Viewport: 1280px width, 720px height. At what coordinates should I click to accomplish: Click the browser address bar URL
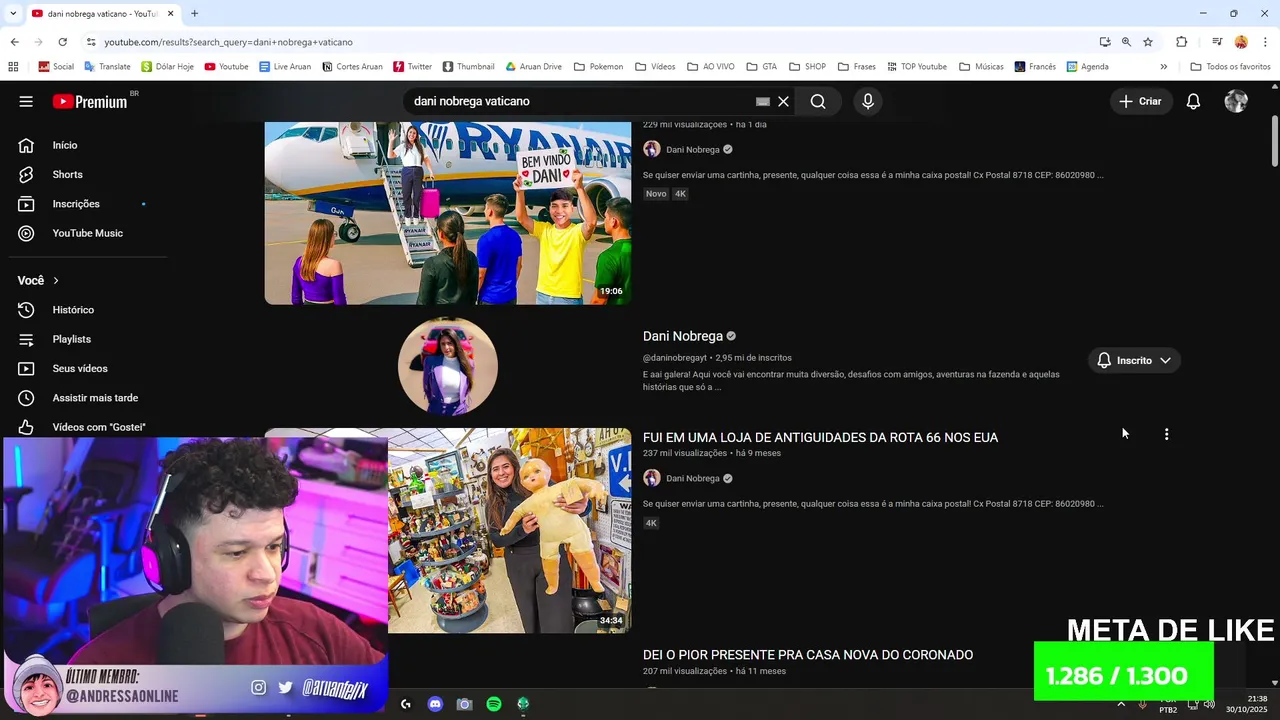(228, 42)
